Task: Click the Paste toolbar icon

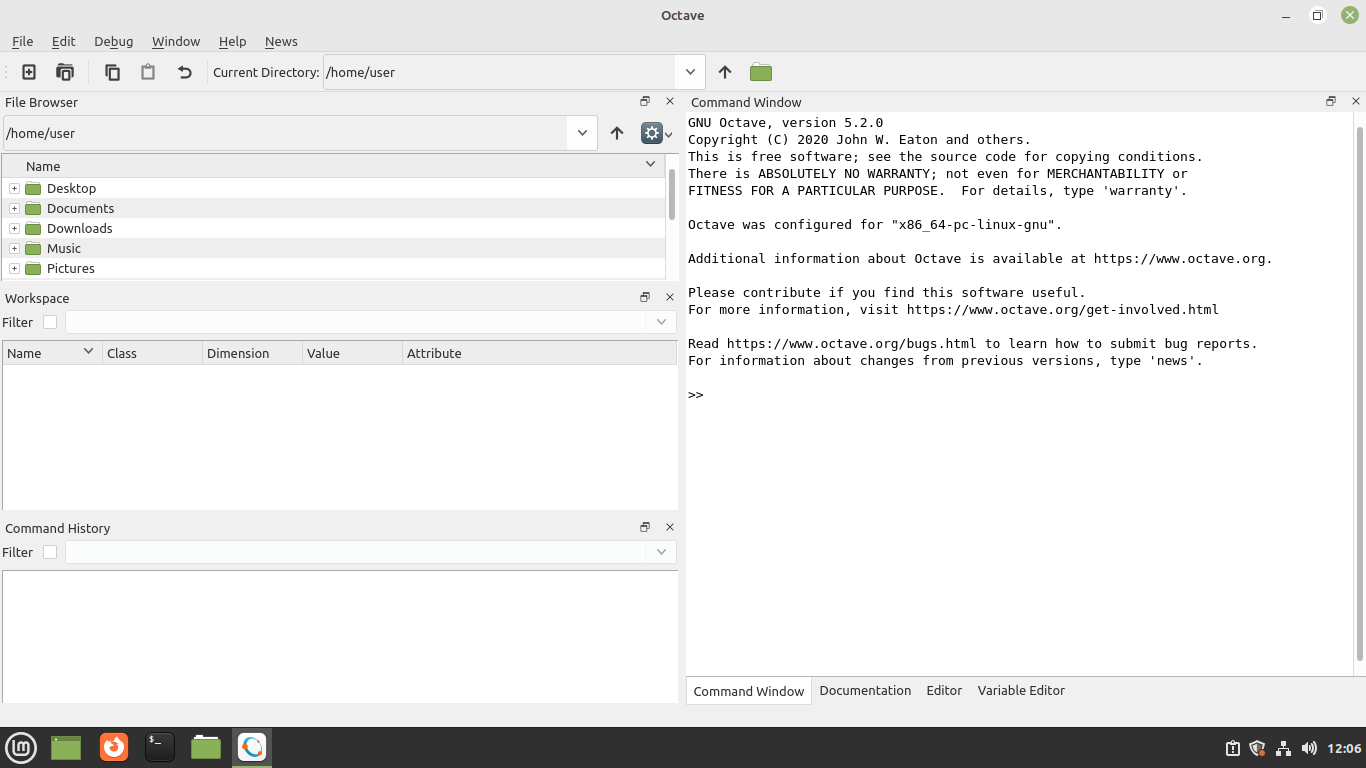Action: (x=148, y=72)
